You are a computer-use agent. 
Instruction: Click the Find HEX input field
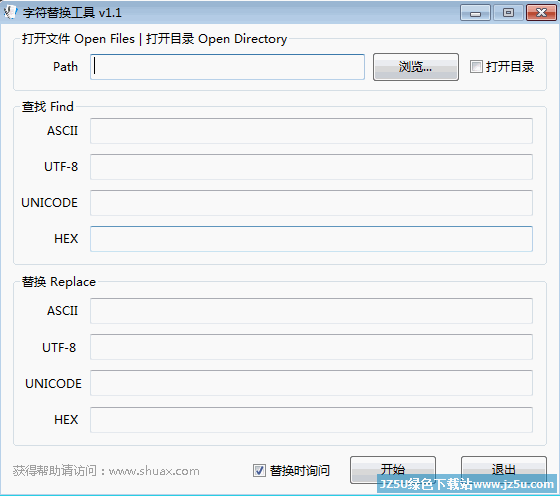[x=311, y=239]
